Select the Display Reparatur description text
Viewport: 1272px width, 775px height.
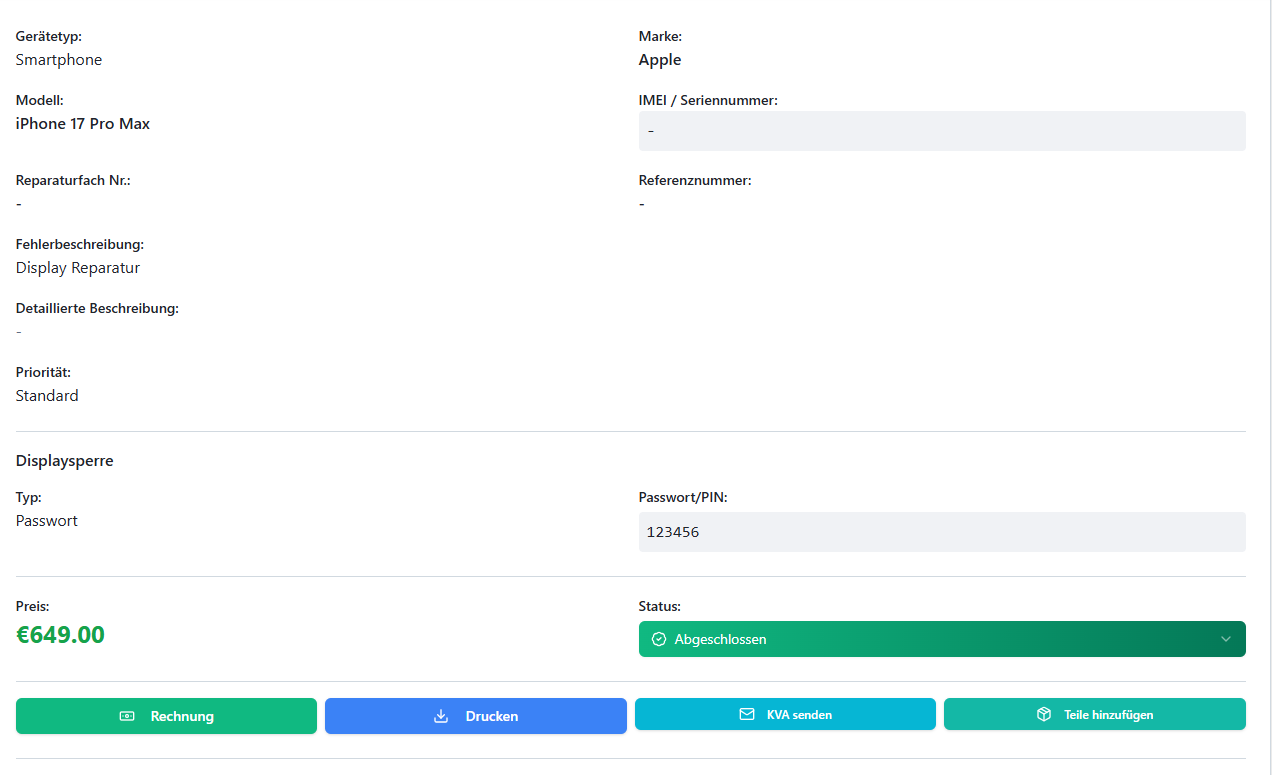78,268
